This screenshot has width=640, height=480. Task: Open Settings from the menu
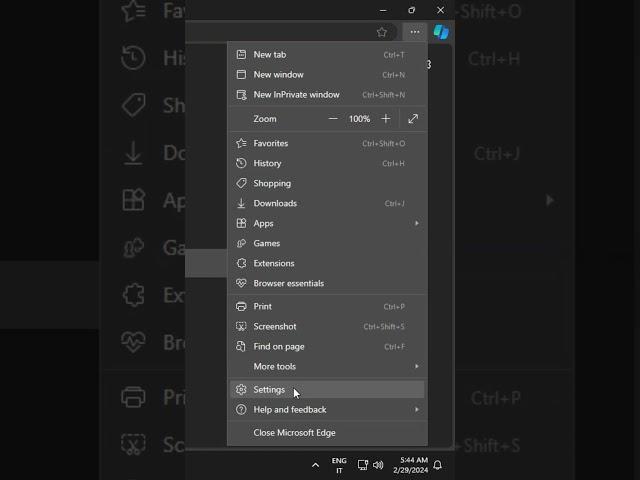pos(269,390)
